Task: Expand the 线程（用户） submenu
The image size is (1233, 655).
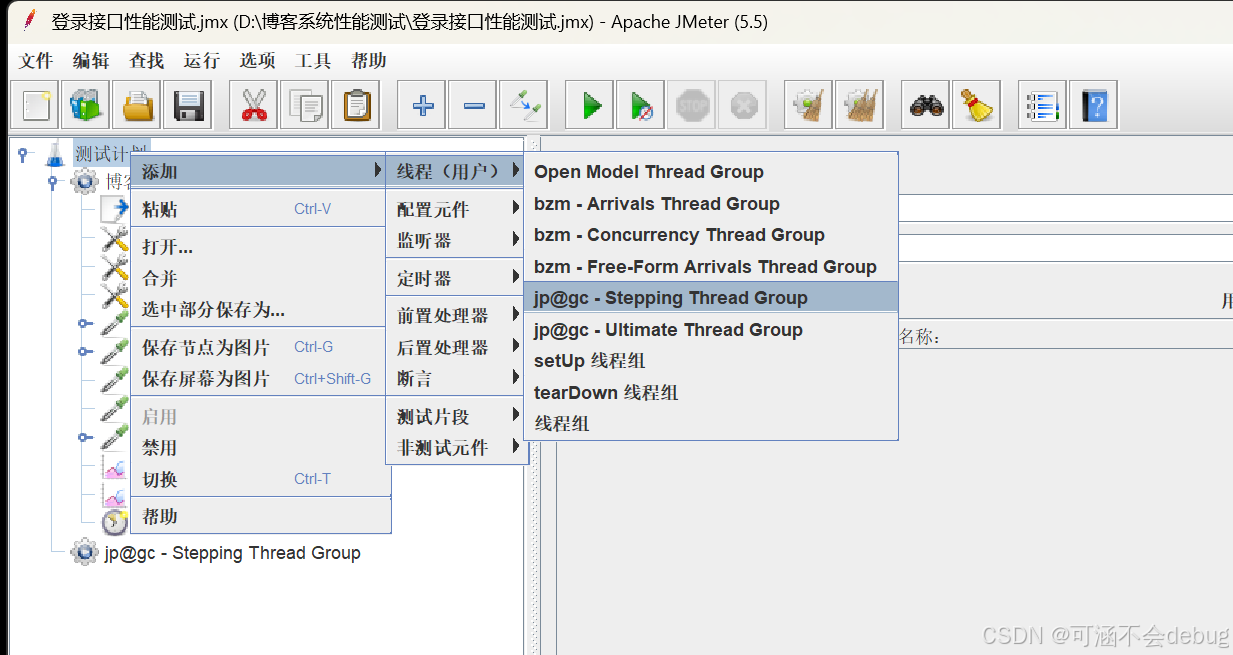Action: point(456,171)
